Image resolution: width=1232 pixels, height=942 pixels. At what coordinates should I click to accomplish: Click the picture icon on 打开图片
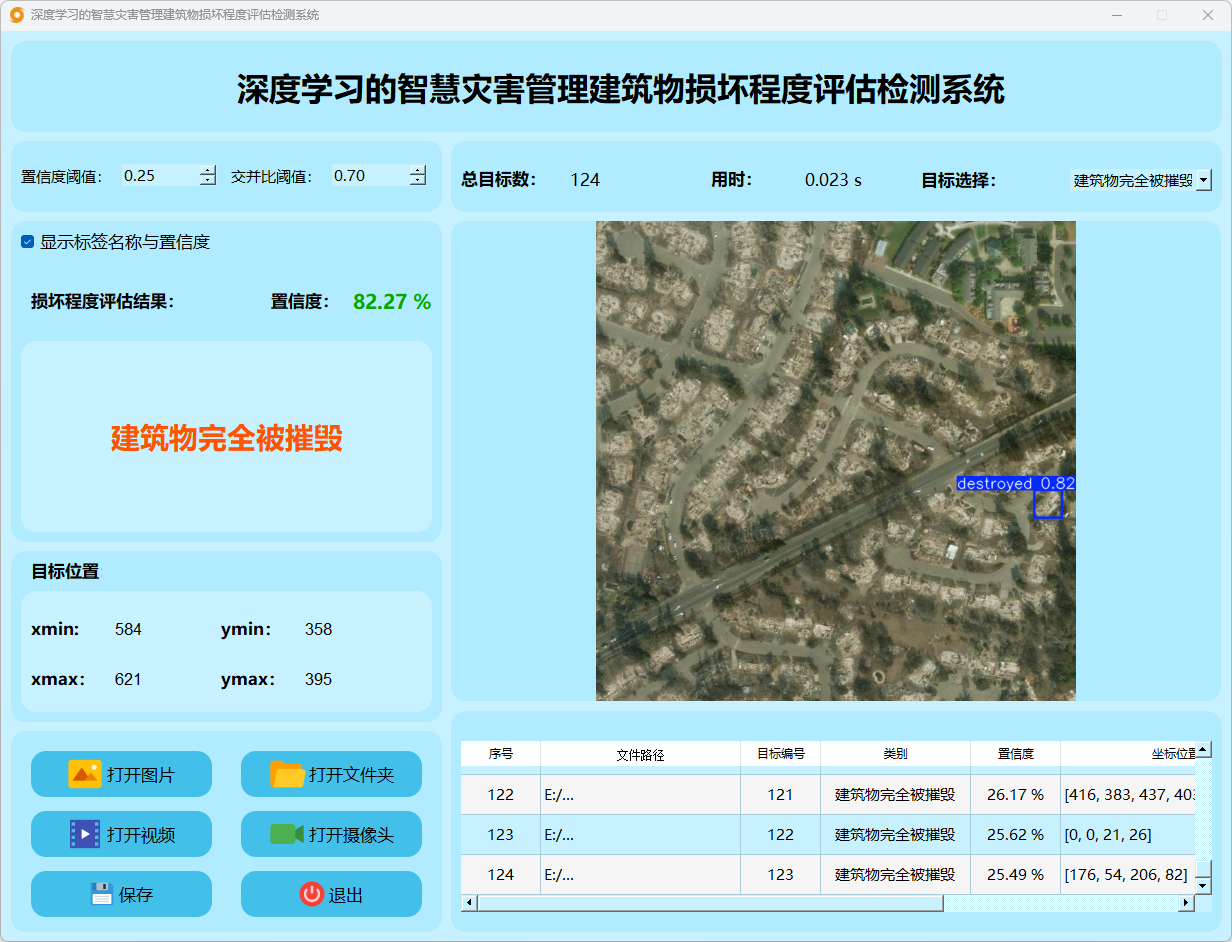click(85, 774)
